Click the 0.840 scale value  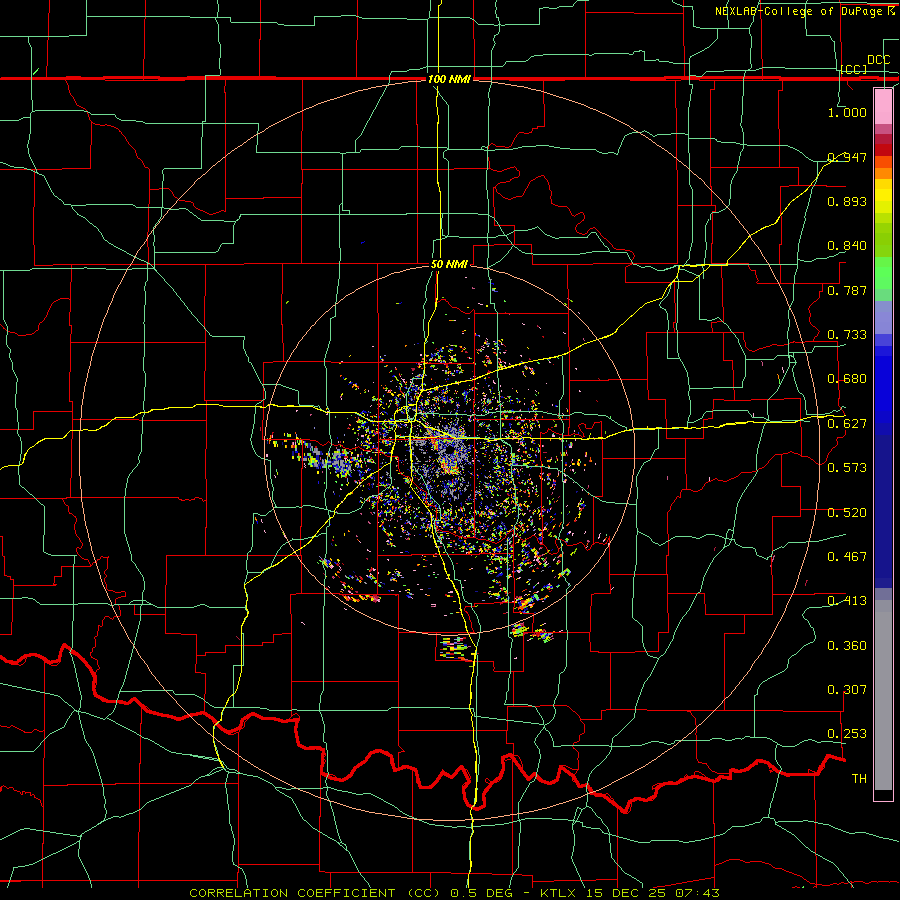(847, 246)
